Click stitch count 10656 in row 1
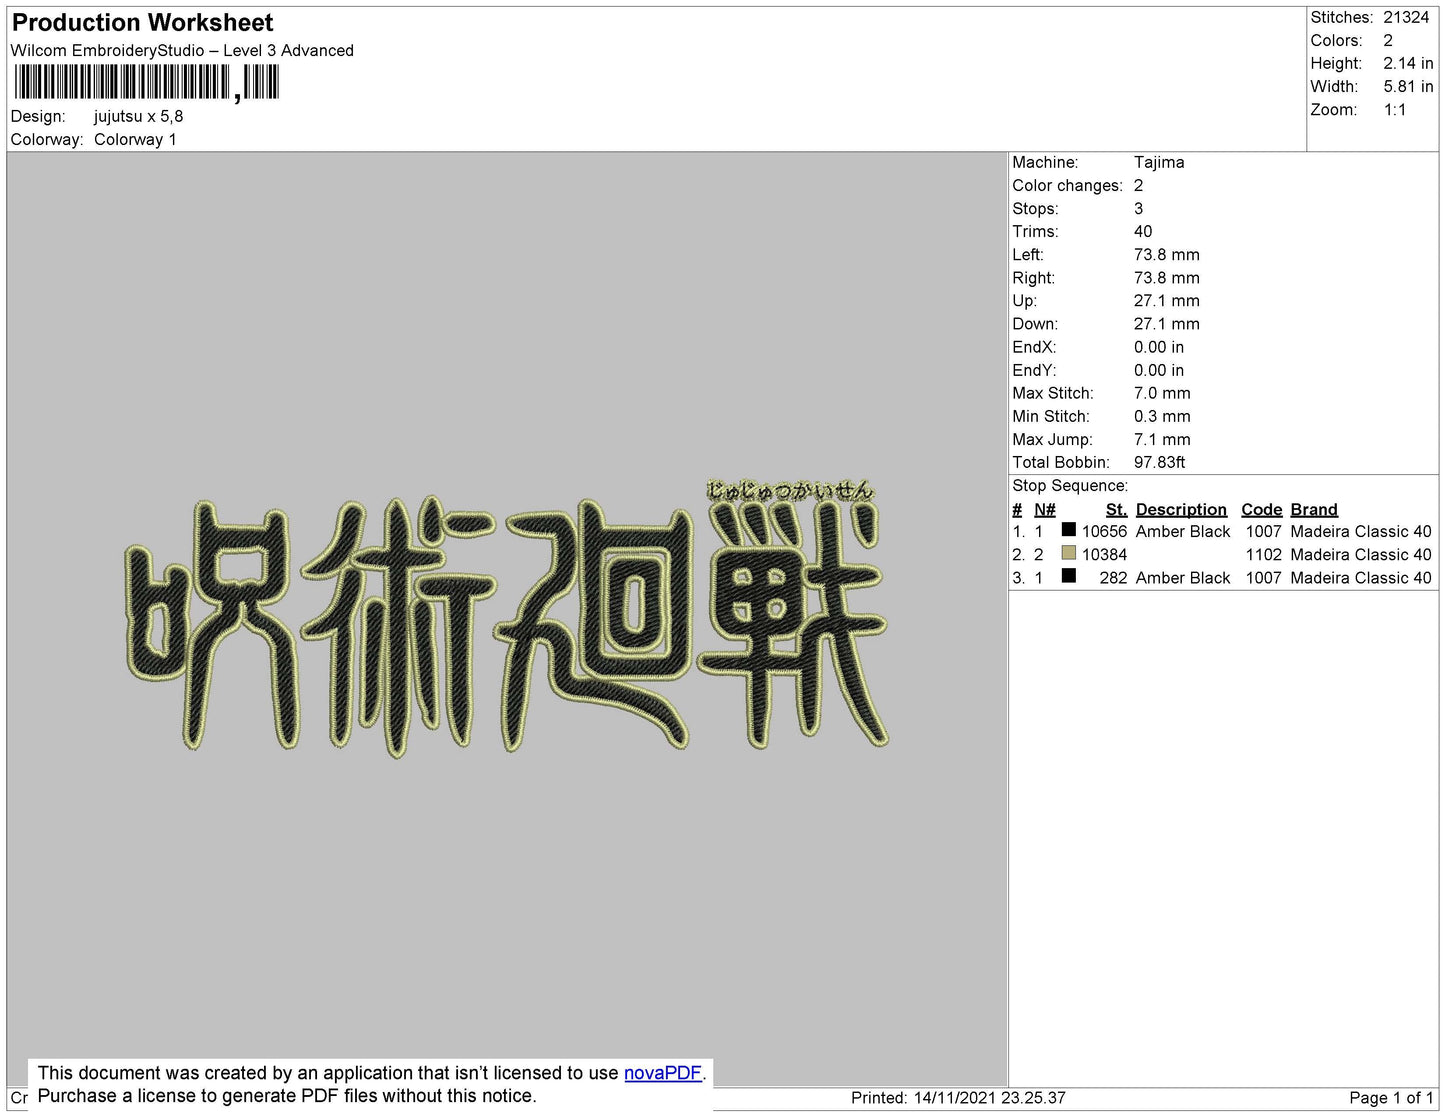This screenshot has width=1445, height=1117. (x=1104, y=531)
